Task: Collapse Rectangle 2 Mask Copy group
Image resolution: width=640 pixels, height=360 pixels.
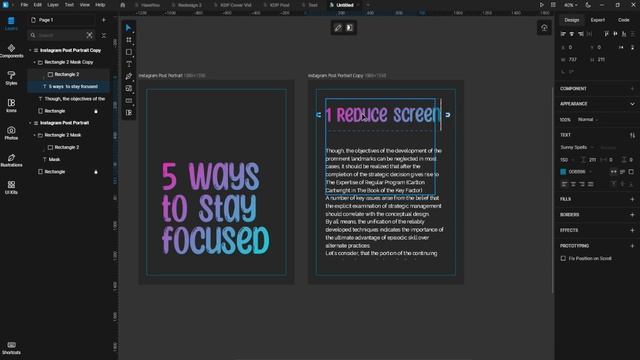Action: tap(35, 62)
